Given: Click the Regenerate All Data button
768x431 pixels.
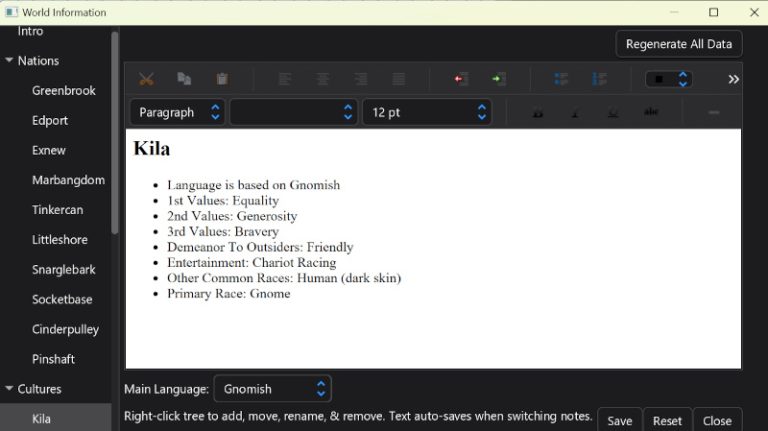Looking at the screenshot, I should tap(679, 44).
